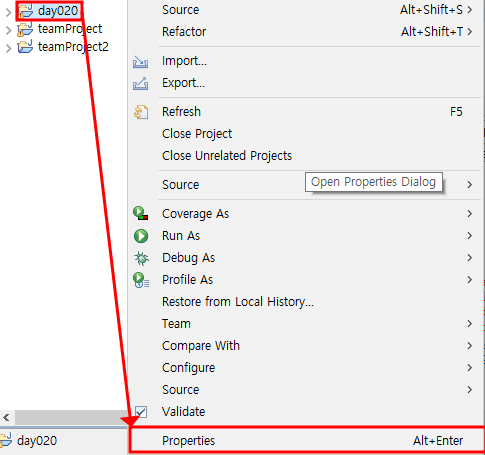This screenshot has width=485, height=455.
Task: Choose Close Unrelated Projects
Action: (306, 156)
